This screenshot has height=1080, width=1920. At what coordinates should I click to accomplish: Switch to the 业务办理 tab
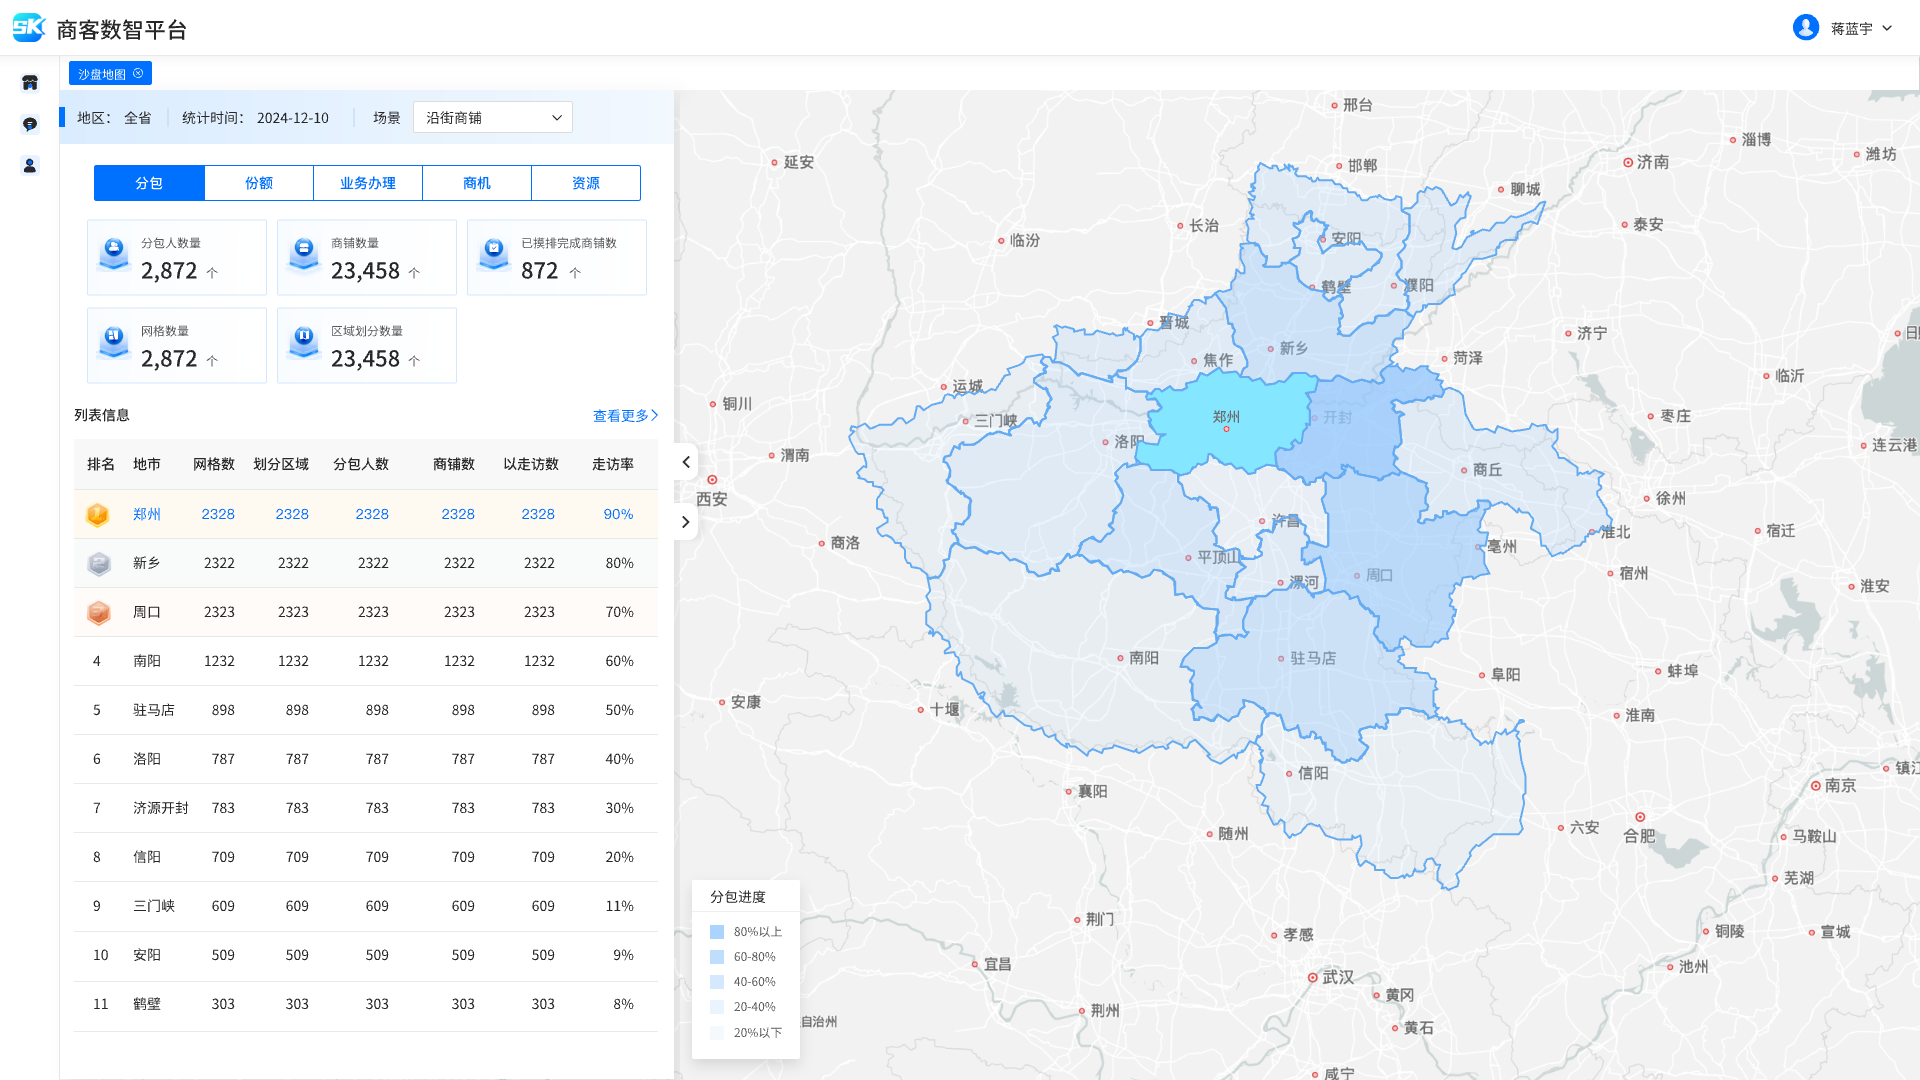(x=368, y=183)
